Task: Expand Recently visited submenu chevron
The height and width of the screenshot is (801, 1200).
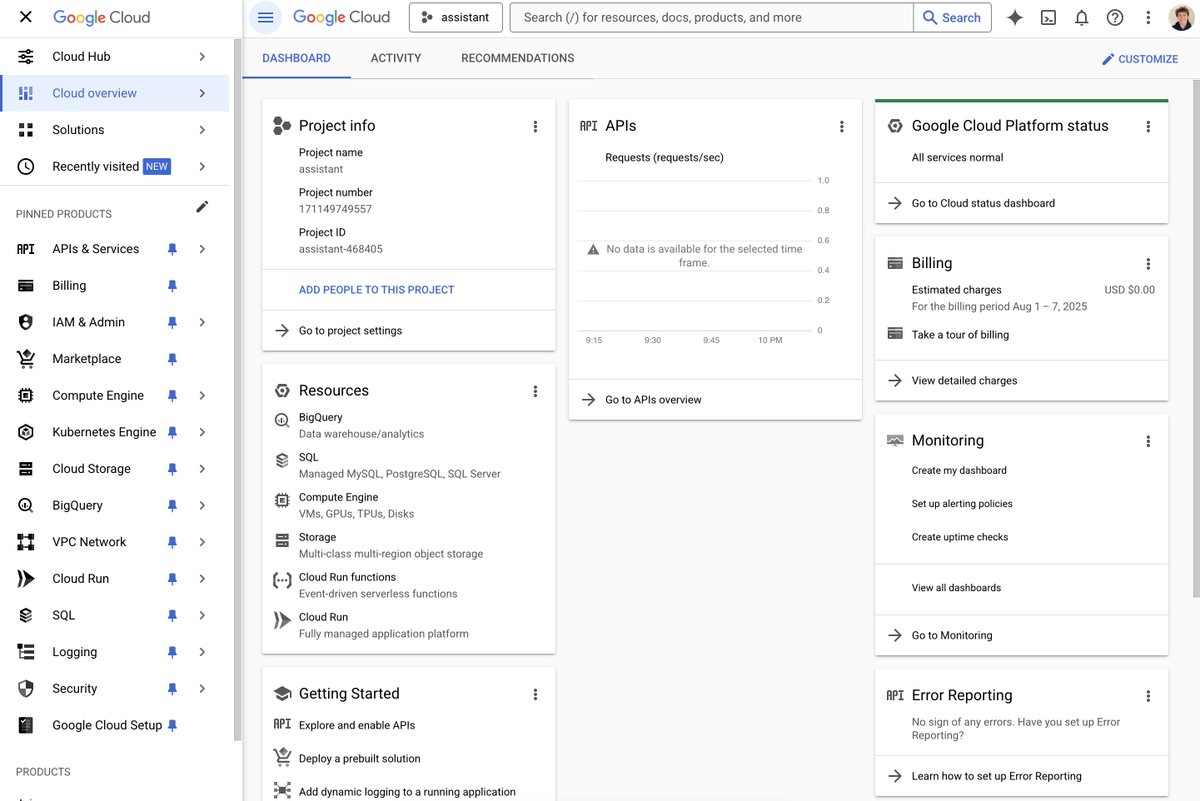Action: tap(202, 166)
